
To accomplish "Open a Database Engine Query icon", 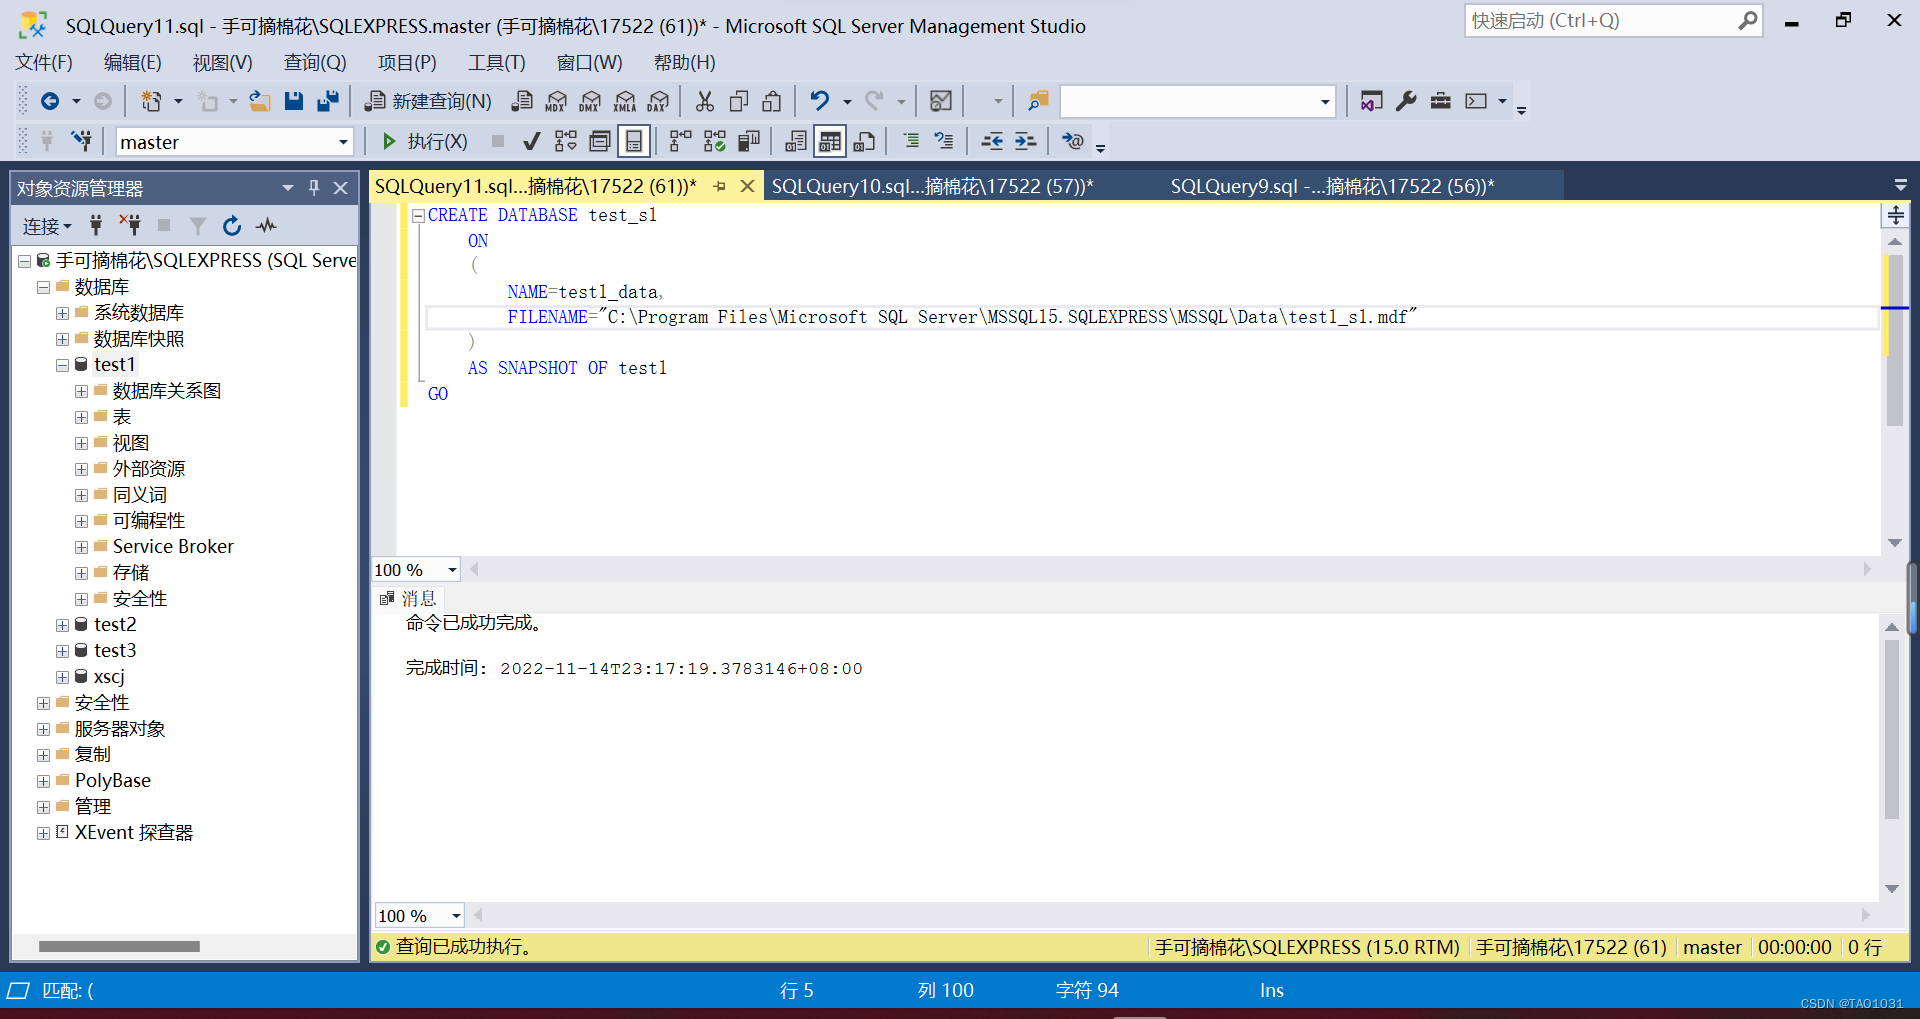I will 522,101.
